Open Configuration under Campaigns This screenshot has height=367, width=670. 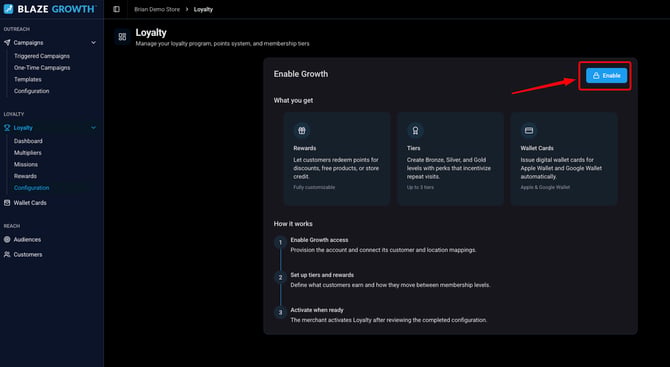click(x=32, y=91)
